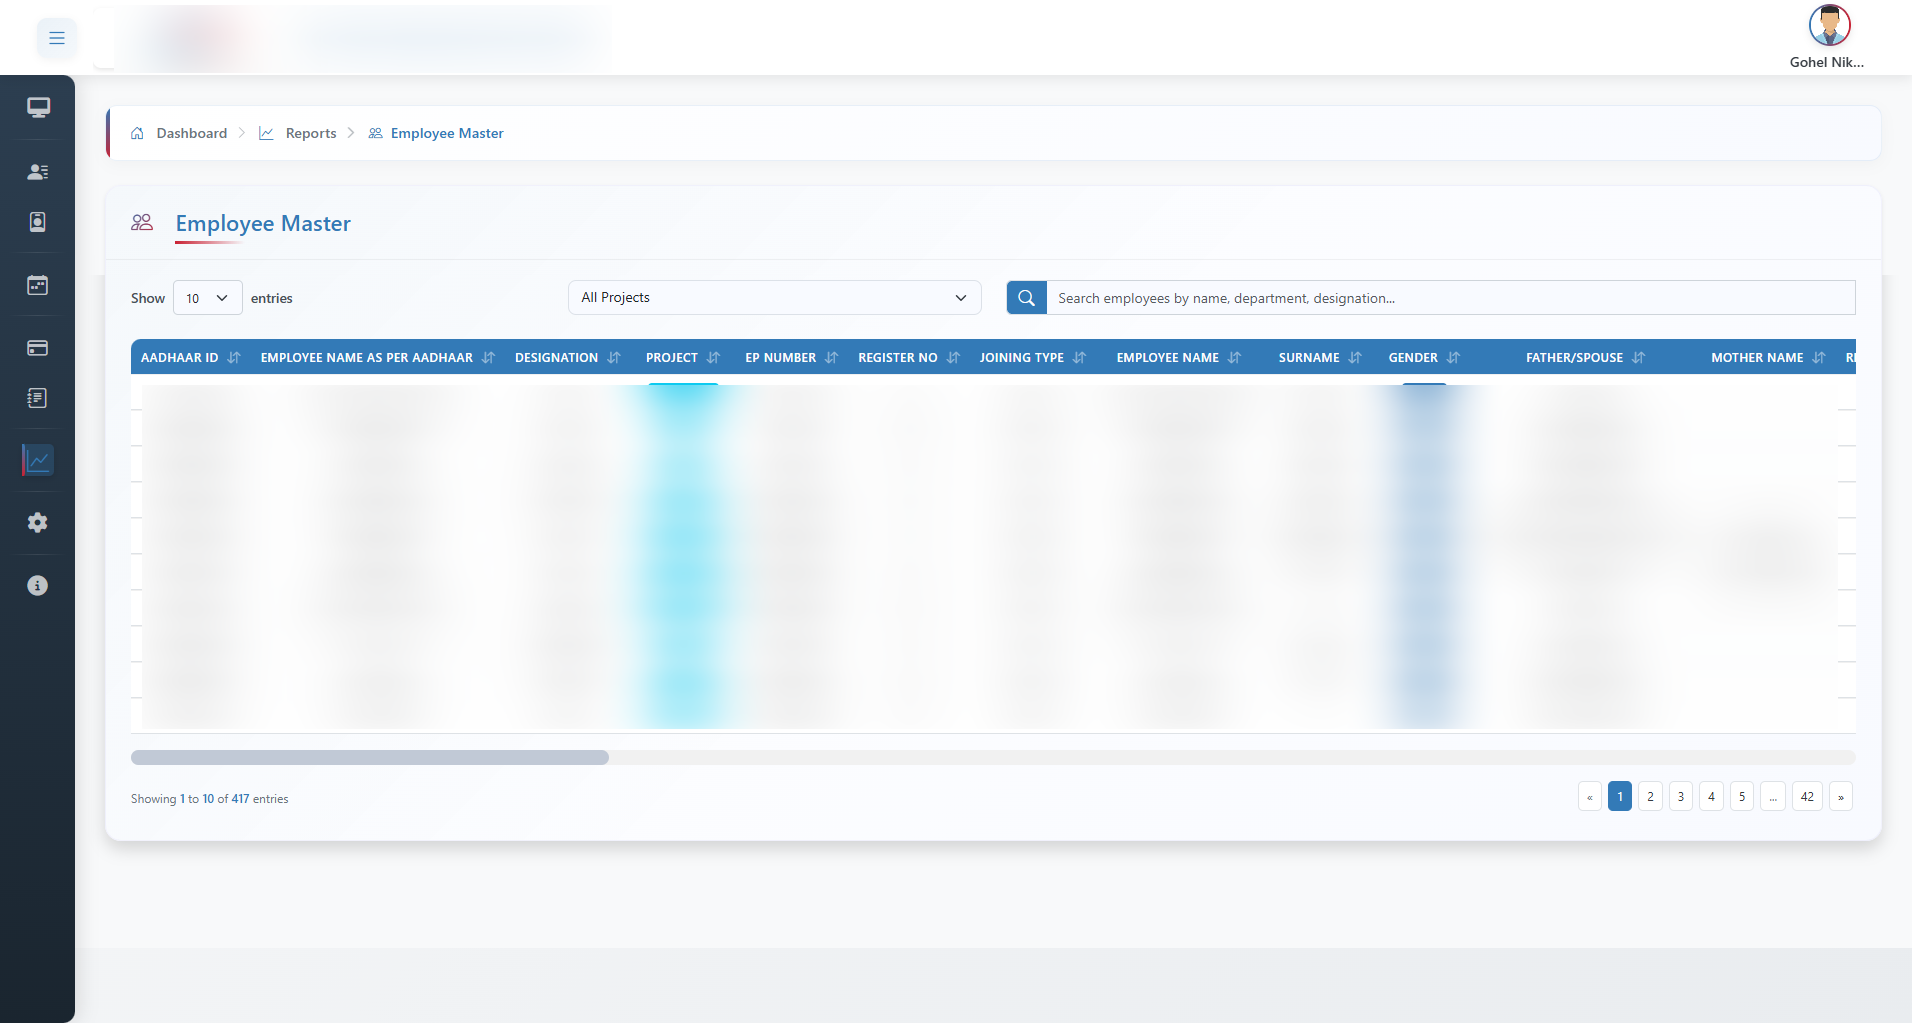Open the calendar attendance icon in sidebar
This screenshot has height=1023, width=1912.
click(x=37, y=285)
